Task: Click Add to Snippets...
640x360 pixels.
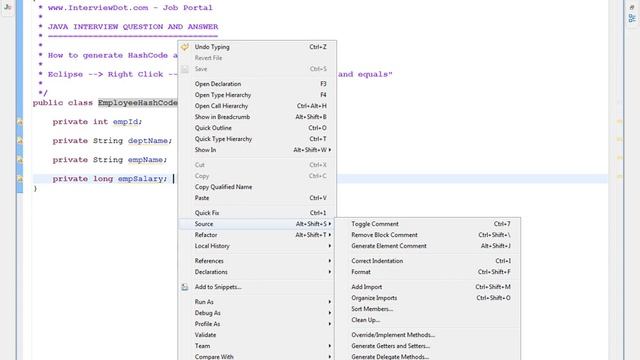Action: (x=257, y=287)
